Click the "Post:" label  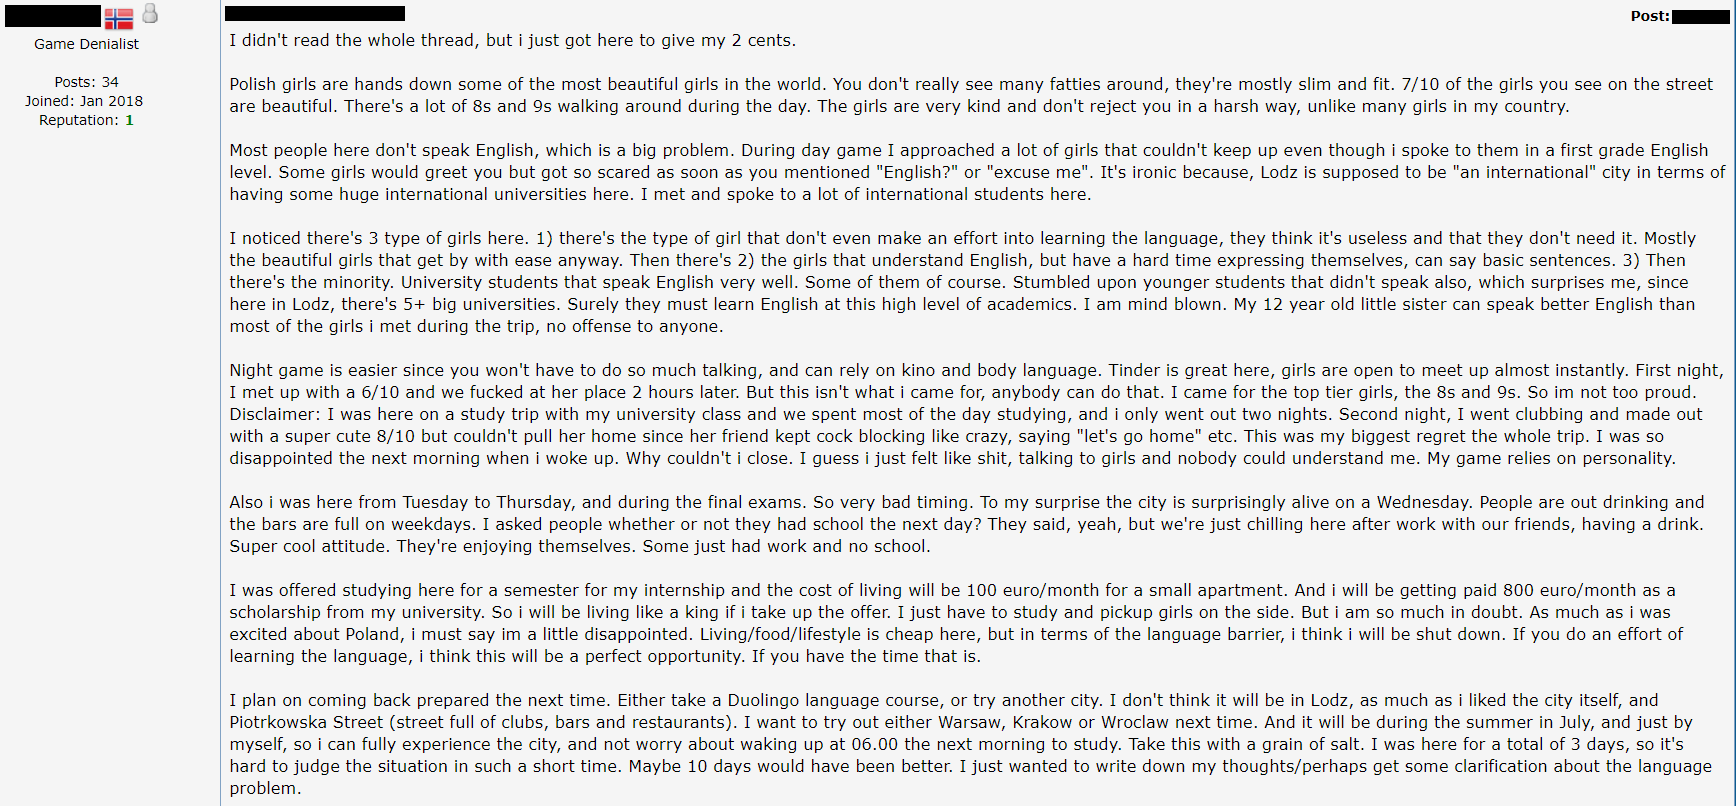[x=1649, y=16]
